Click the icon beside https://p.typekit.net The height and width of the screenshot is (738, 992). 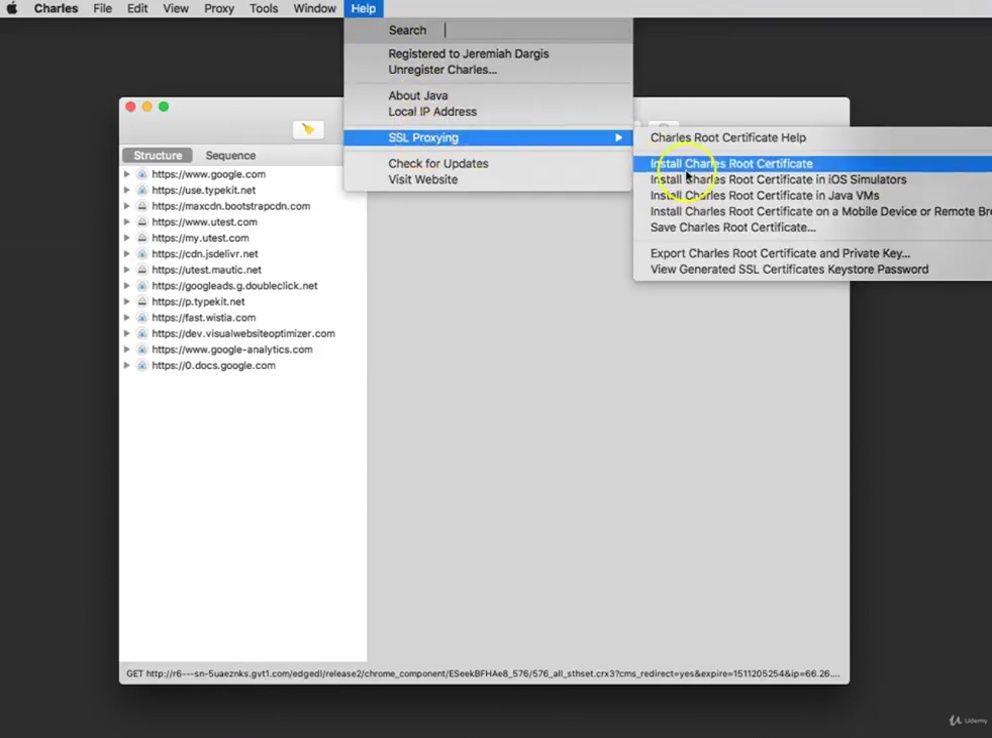[x=142, y=302]
